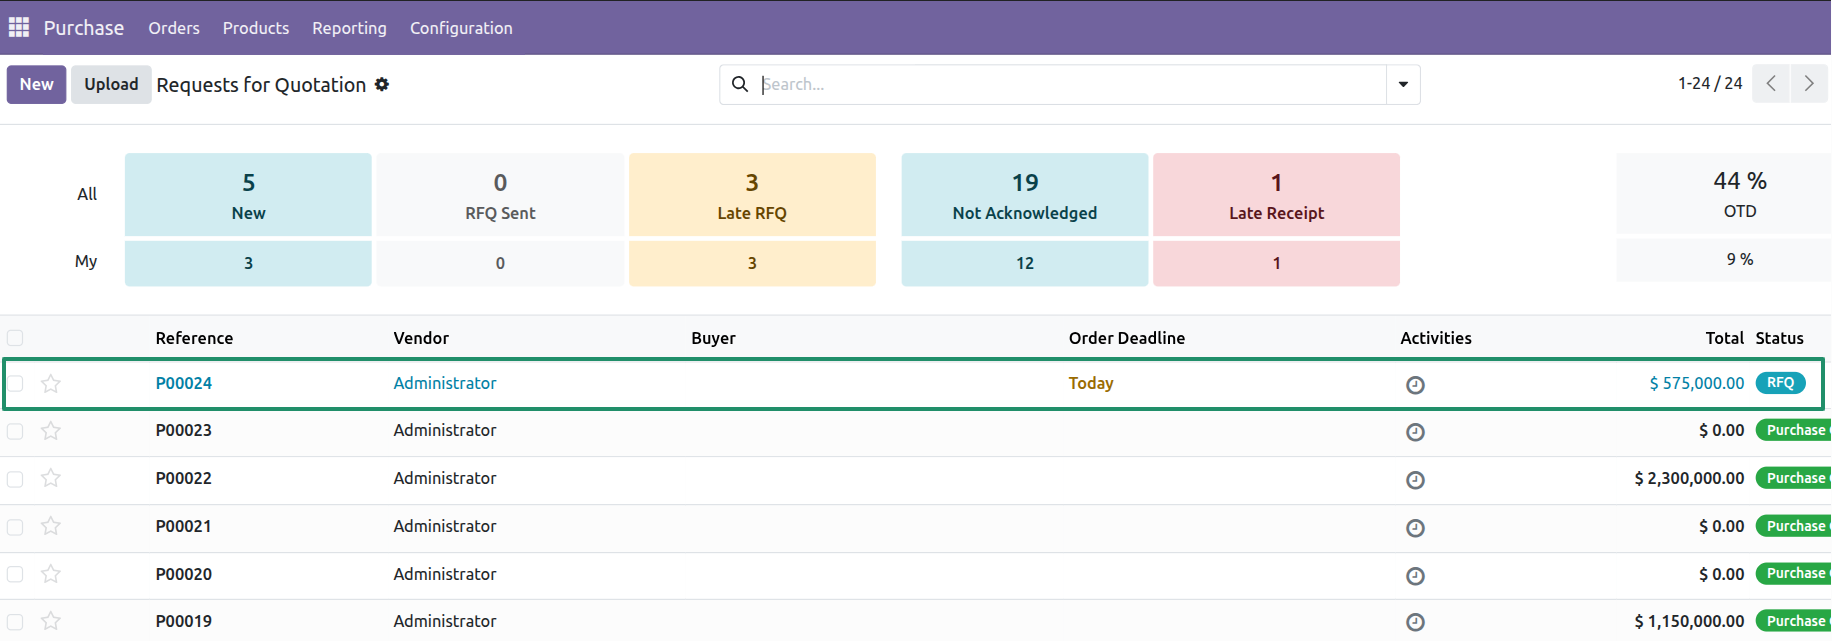Image resolution: width=1832 pixels, height=641 pixels.
Task: Filter by Not Acknowledged card showing 19
Action: 1025,195
